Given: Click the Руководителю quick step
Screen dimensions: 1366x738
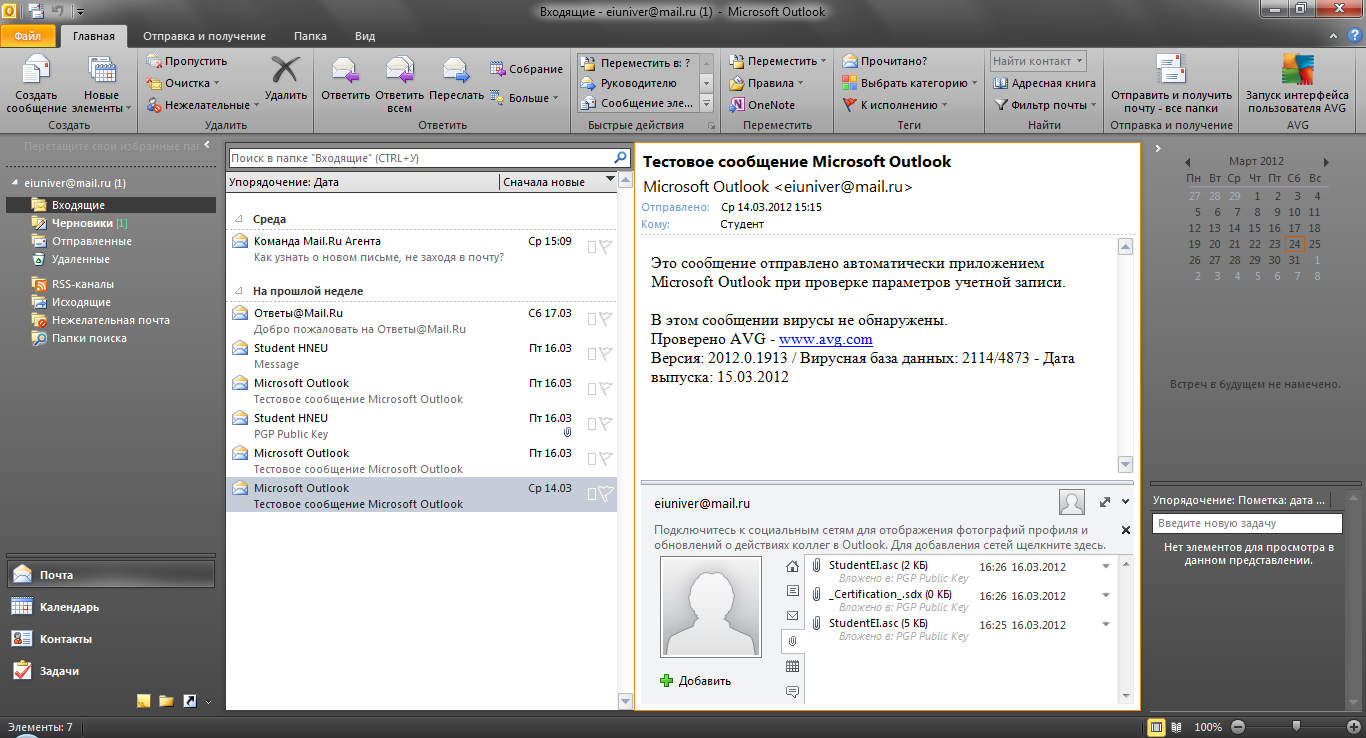Looking at the screenshot, I should coord(637,83).
